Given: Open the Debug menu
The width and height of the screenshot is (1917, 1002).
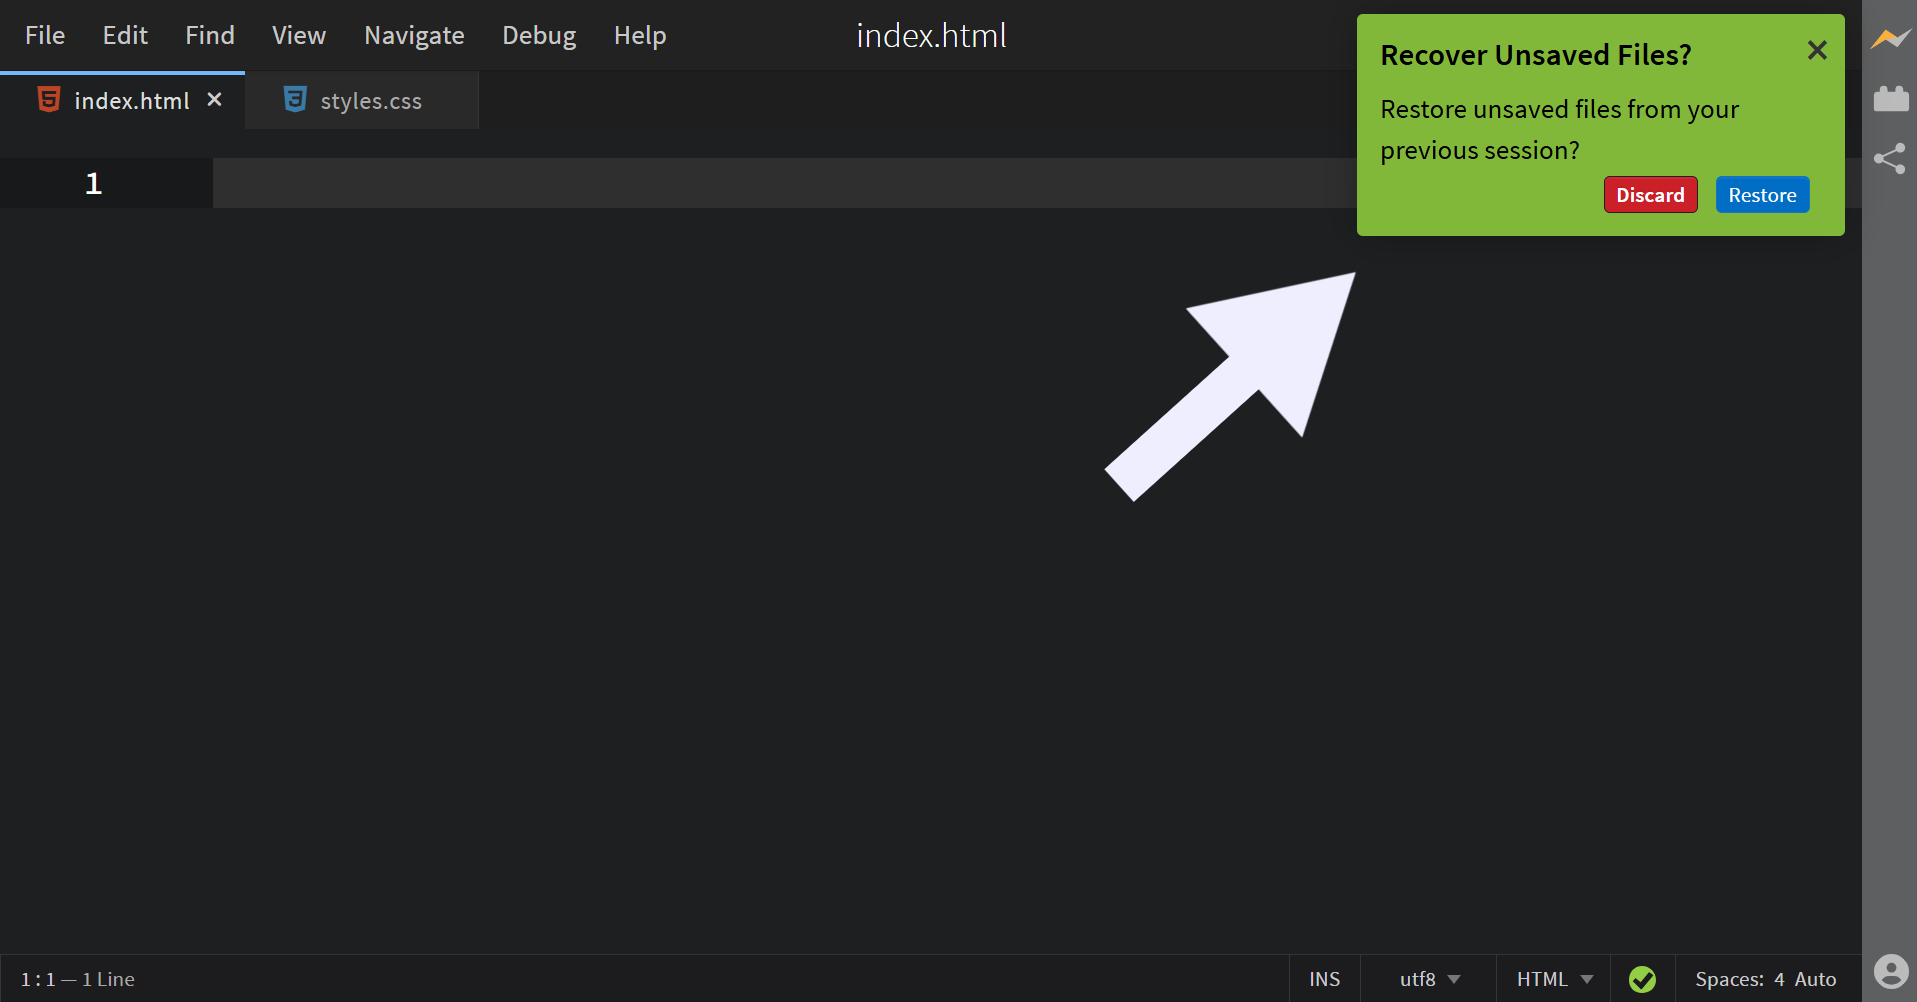Looking at the screenshot, I should 538,35.
